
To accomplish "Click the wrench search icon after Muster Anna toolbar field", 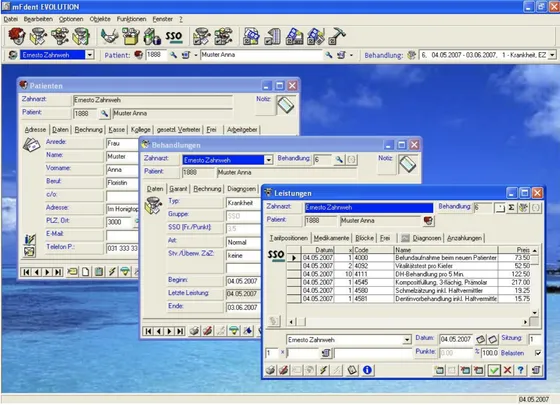I will pyautogui.click(x=328, y=55).
